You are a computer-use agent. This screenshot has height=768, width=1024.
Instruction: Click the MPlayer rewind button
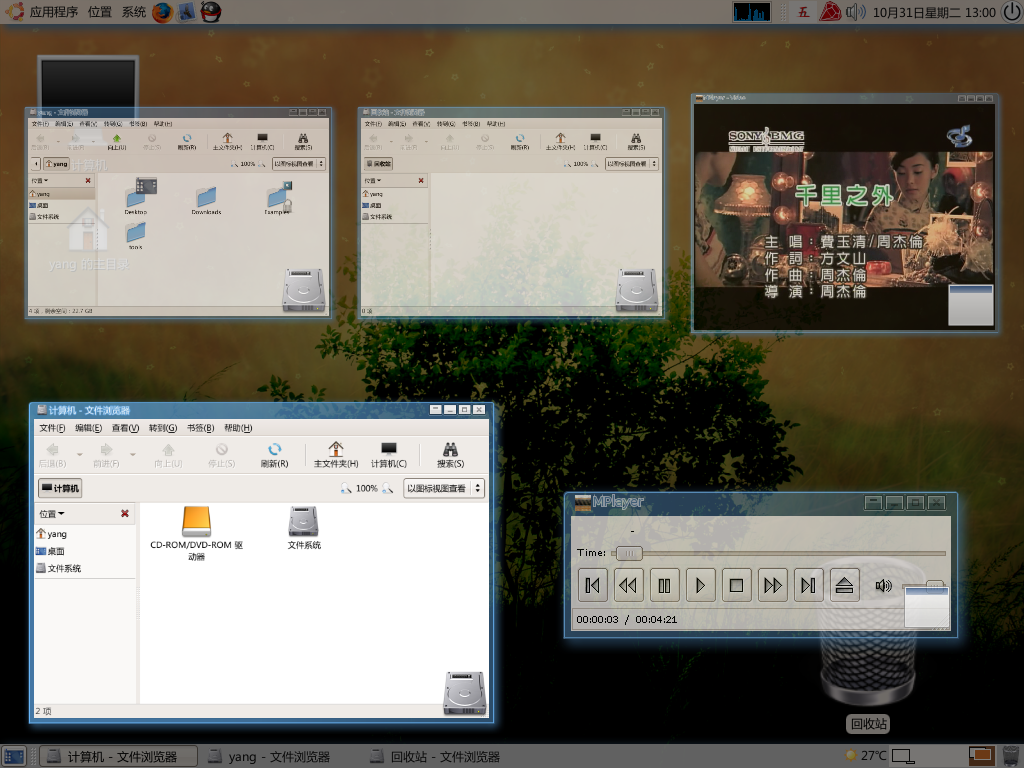628,585
